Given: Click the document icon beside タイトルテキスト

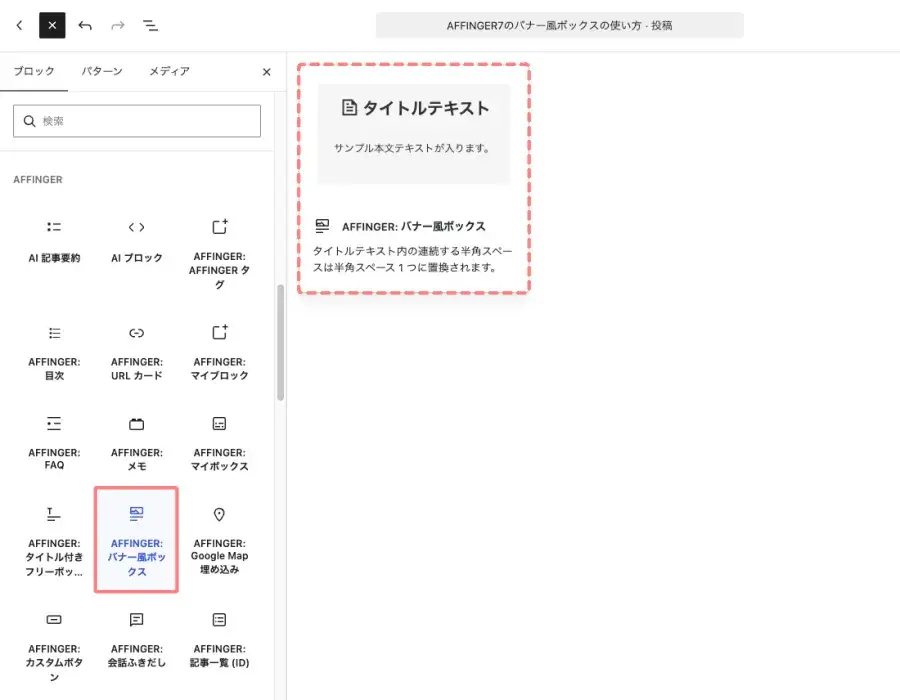Looking at the screenshot, I should coord(349,107).
